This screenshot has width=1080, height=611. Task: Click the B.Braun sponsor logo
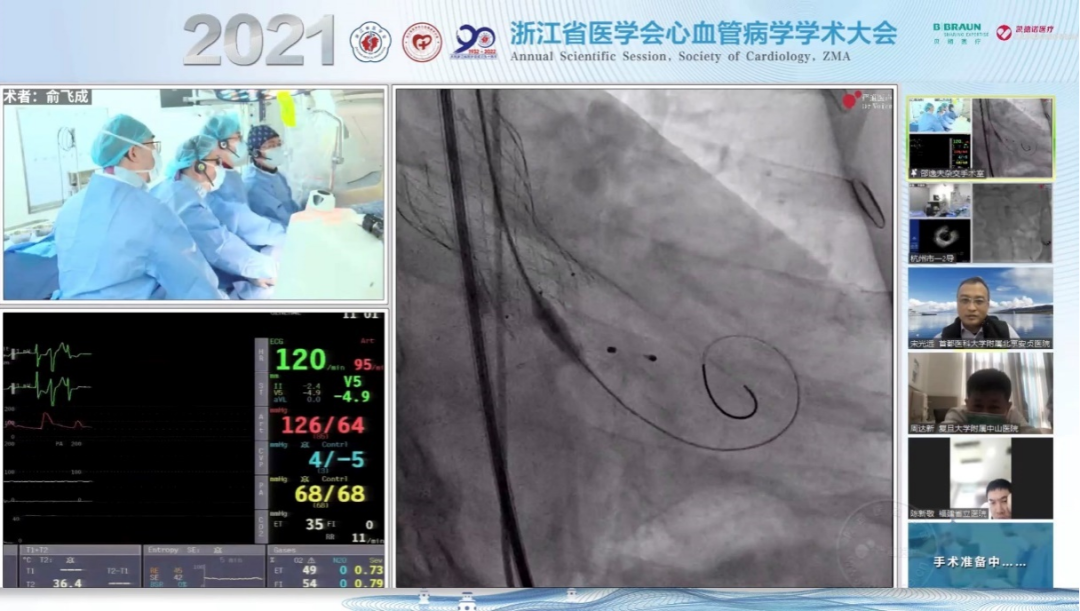[956, 33]
